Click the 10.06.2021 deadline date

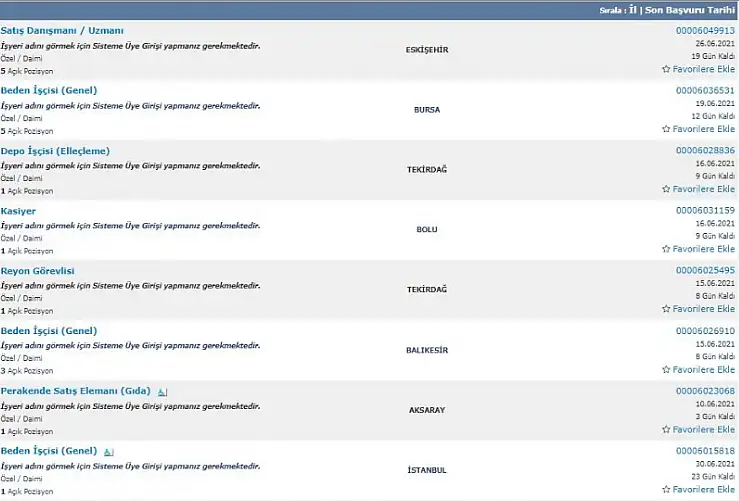715,404
